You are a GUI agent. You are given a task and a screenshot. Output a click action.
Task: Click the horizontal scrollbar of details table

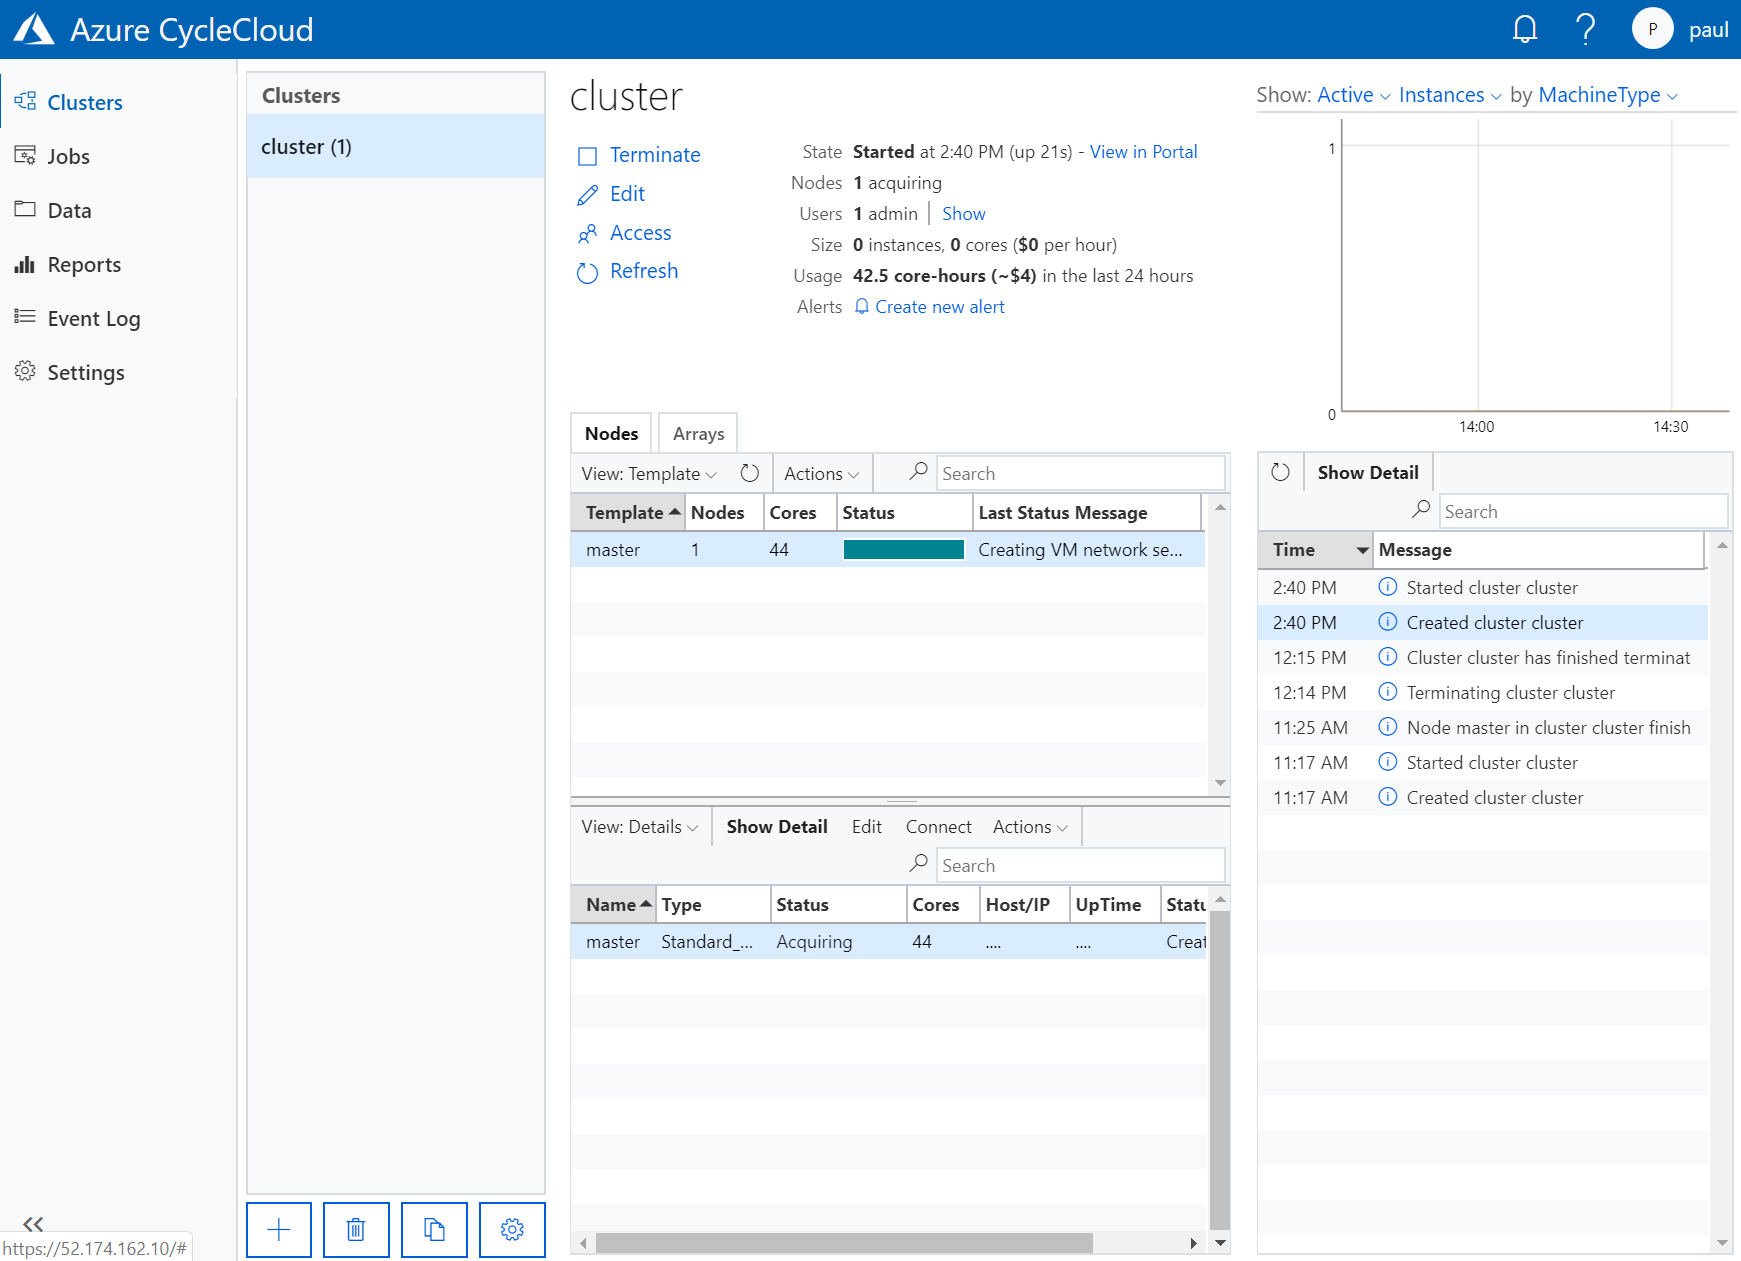click(844, 1242)
